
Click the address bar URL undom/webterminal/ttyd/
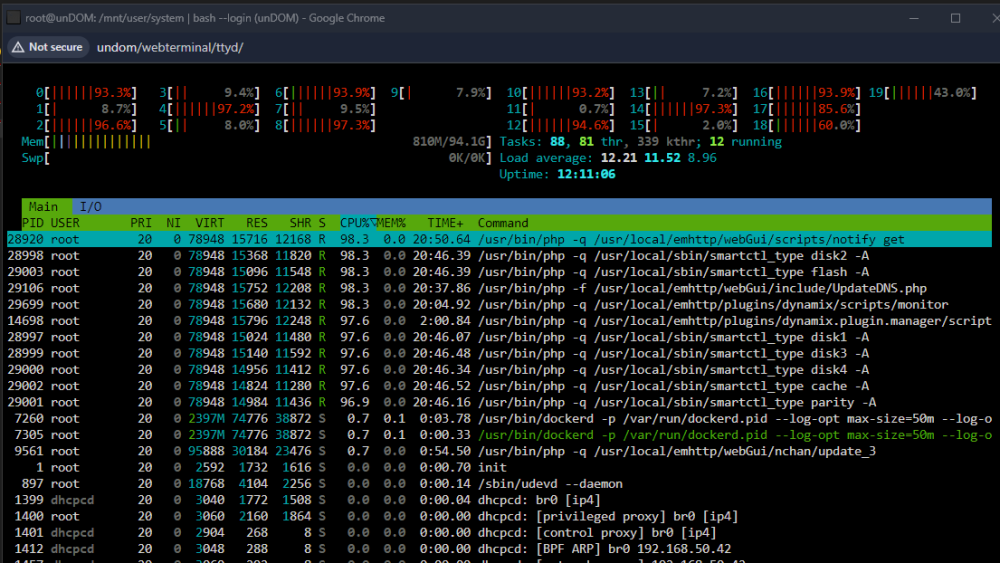point(170,48)
